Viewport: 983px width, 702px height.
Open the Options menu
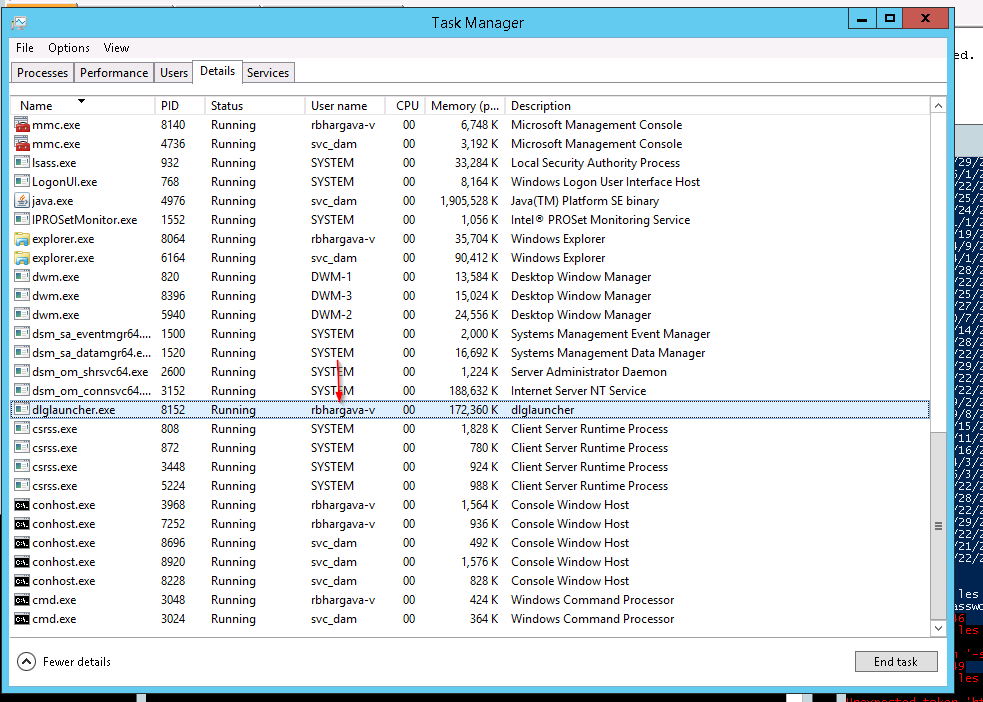[x=69, y=48]
